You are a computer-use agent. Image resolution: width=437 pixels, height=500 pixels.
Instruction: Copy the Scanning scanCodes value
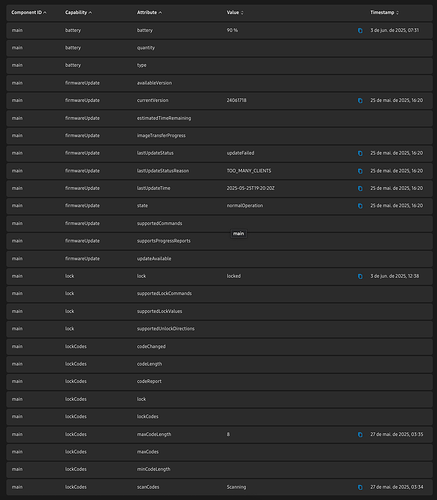click(x=360, y=487)
